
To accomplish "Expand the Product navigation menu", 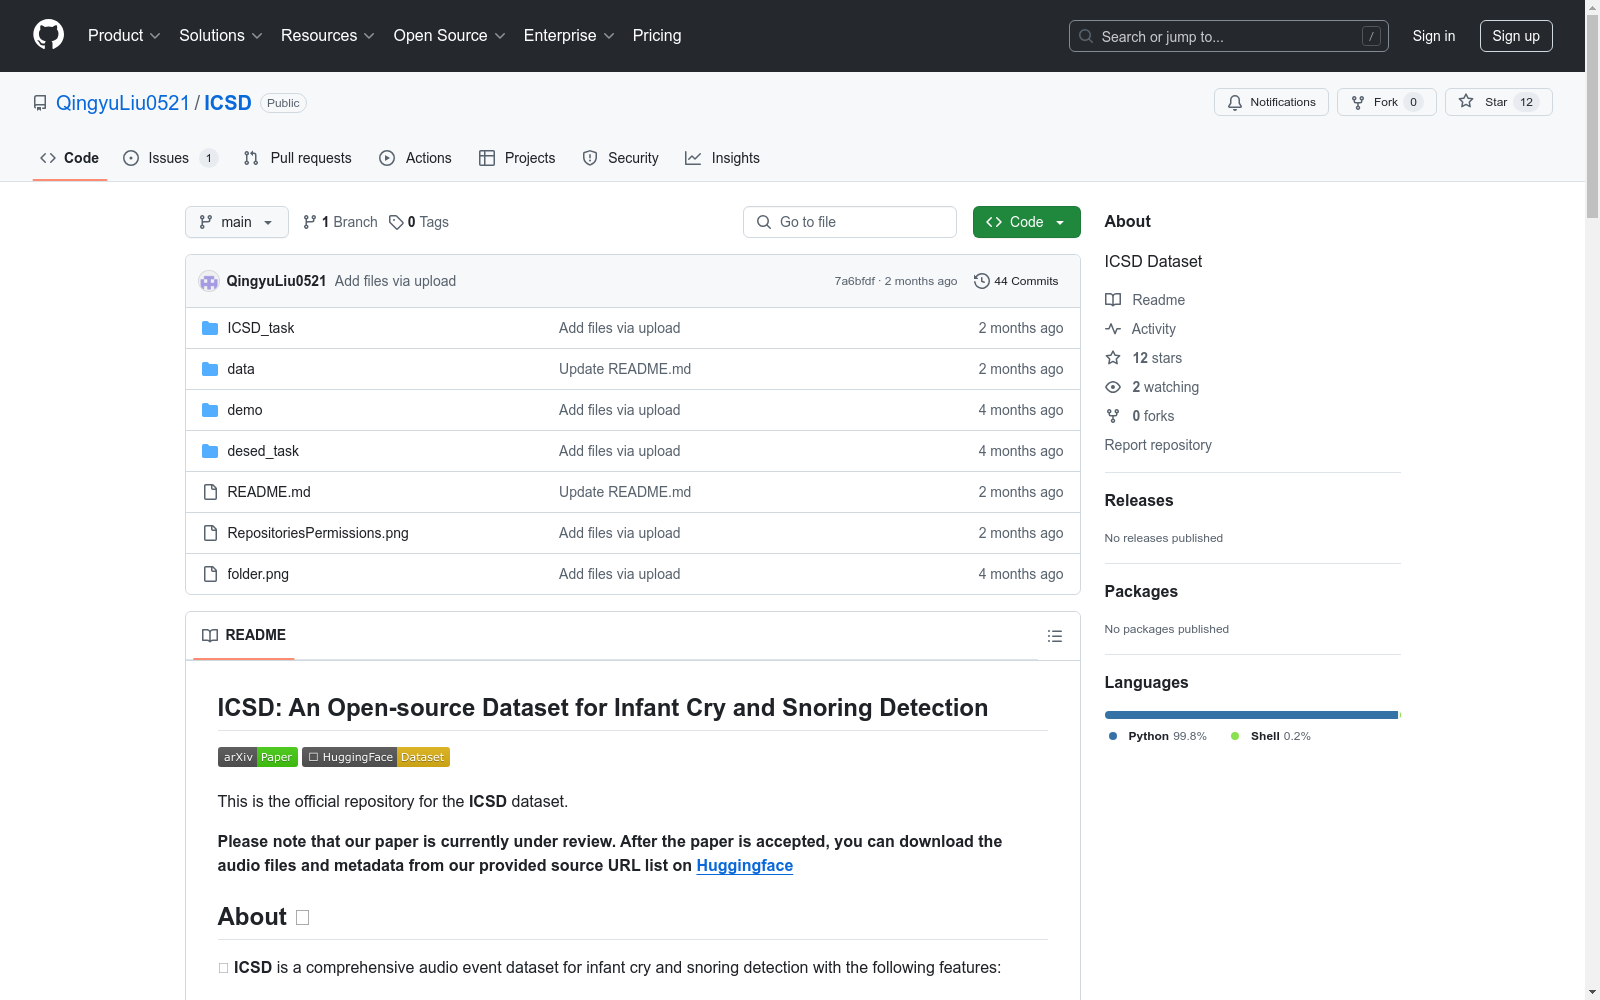I will 124,35.
